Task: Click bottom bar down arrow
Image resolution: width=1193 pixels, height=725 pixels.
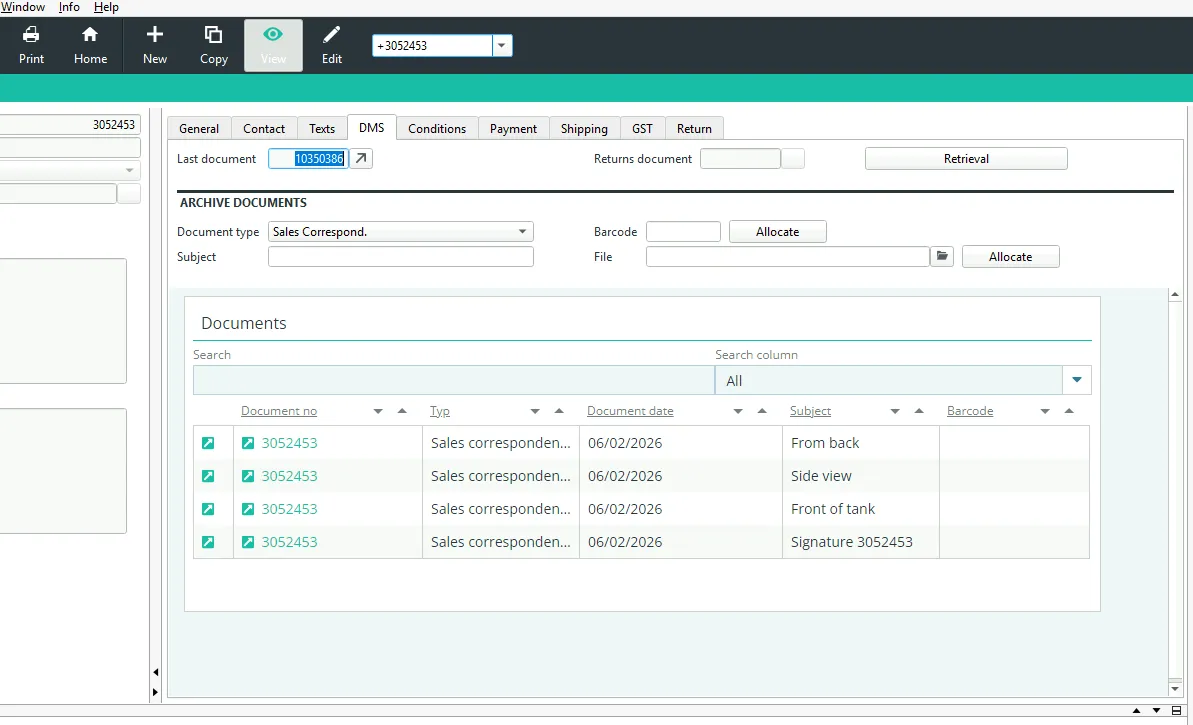Action: click(x=1156, y=711)
